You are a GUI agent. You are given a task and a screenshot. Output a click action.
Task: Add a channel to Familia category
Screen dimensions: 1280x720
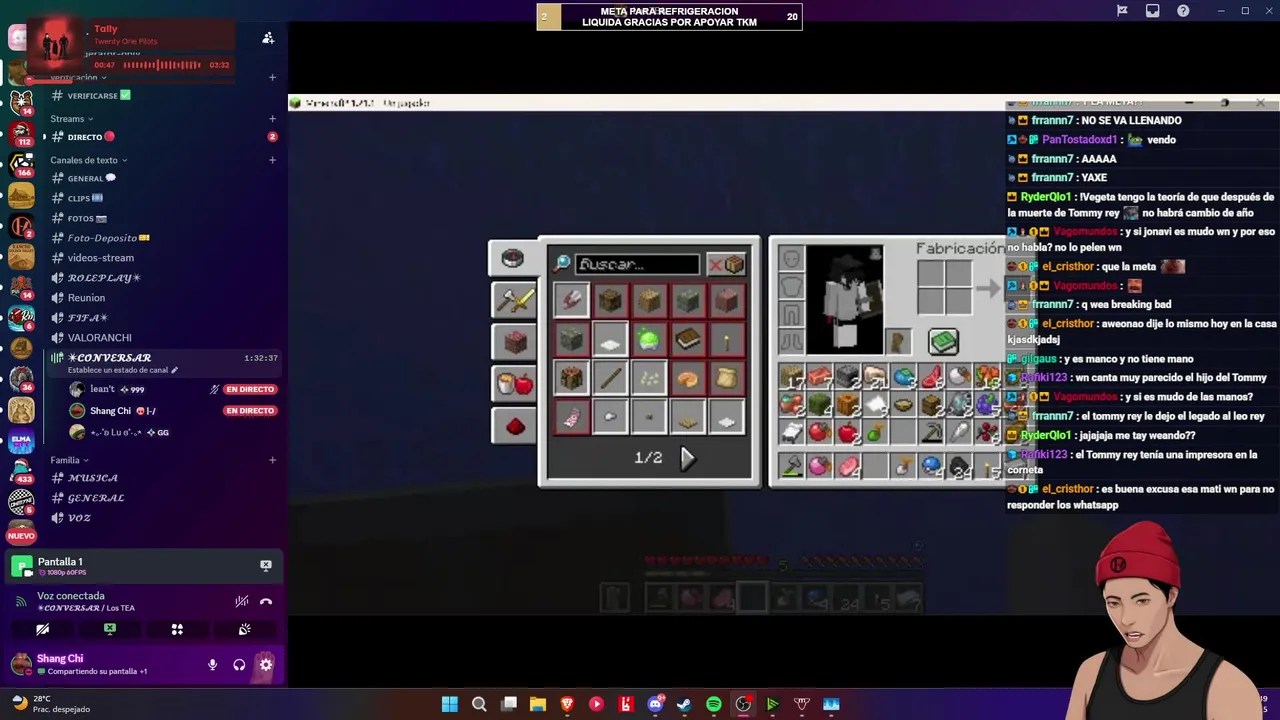(x=272, y=460)
